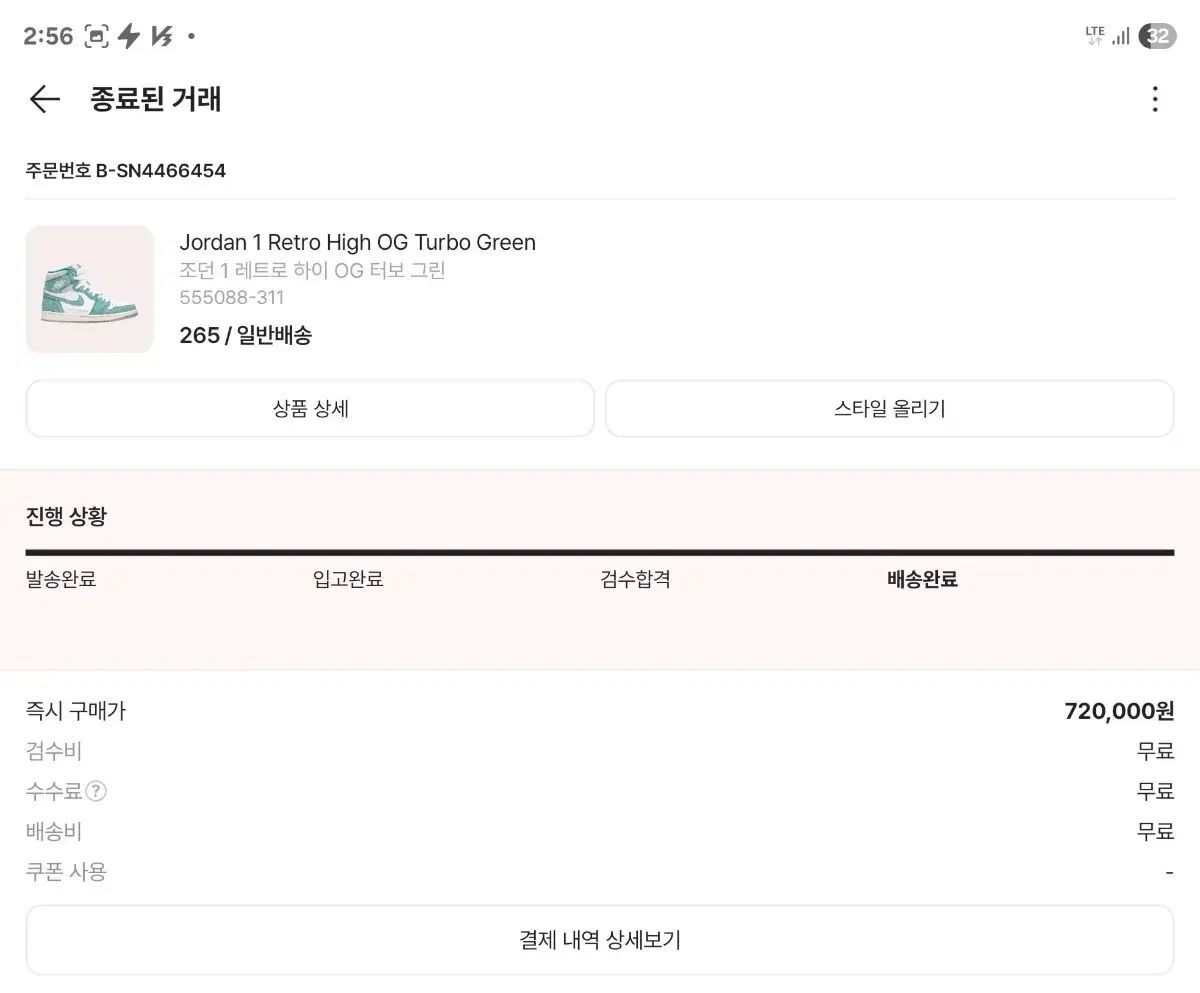Tap the 720,000원 purchase price
1200x993 pixels.
[x=1119, y=711]
